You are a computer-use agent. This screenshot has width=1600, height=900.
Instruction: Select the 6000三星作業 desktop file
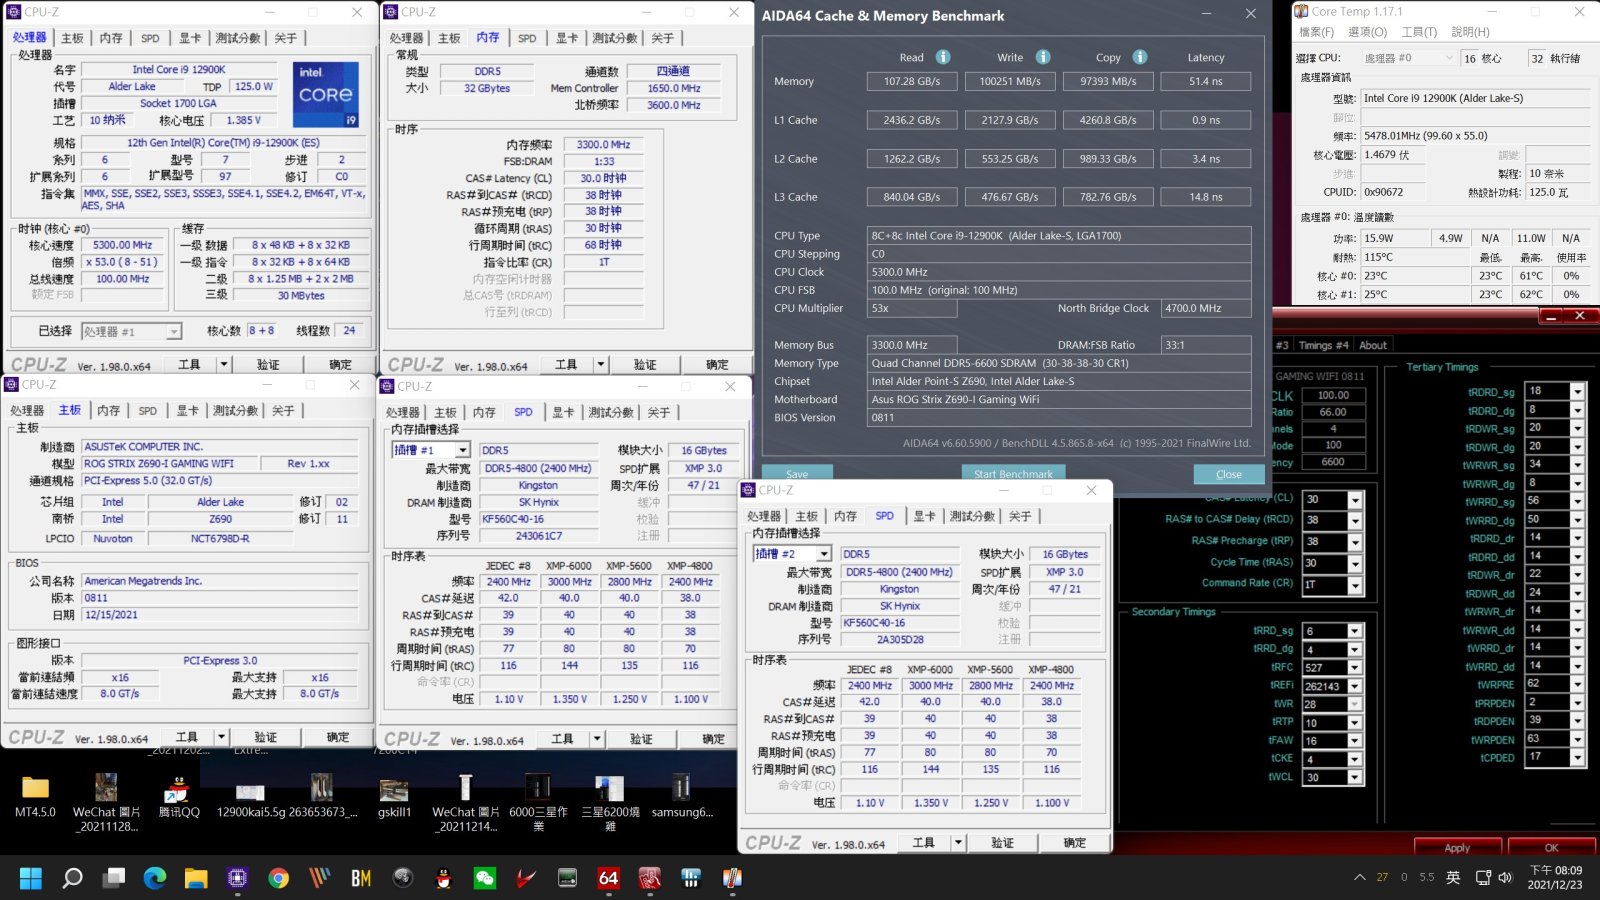click(x=538, y=803)
